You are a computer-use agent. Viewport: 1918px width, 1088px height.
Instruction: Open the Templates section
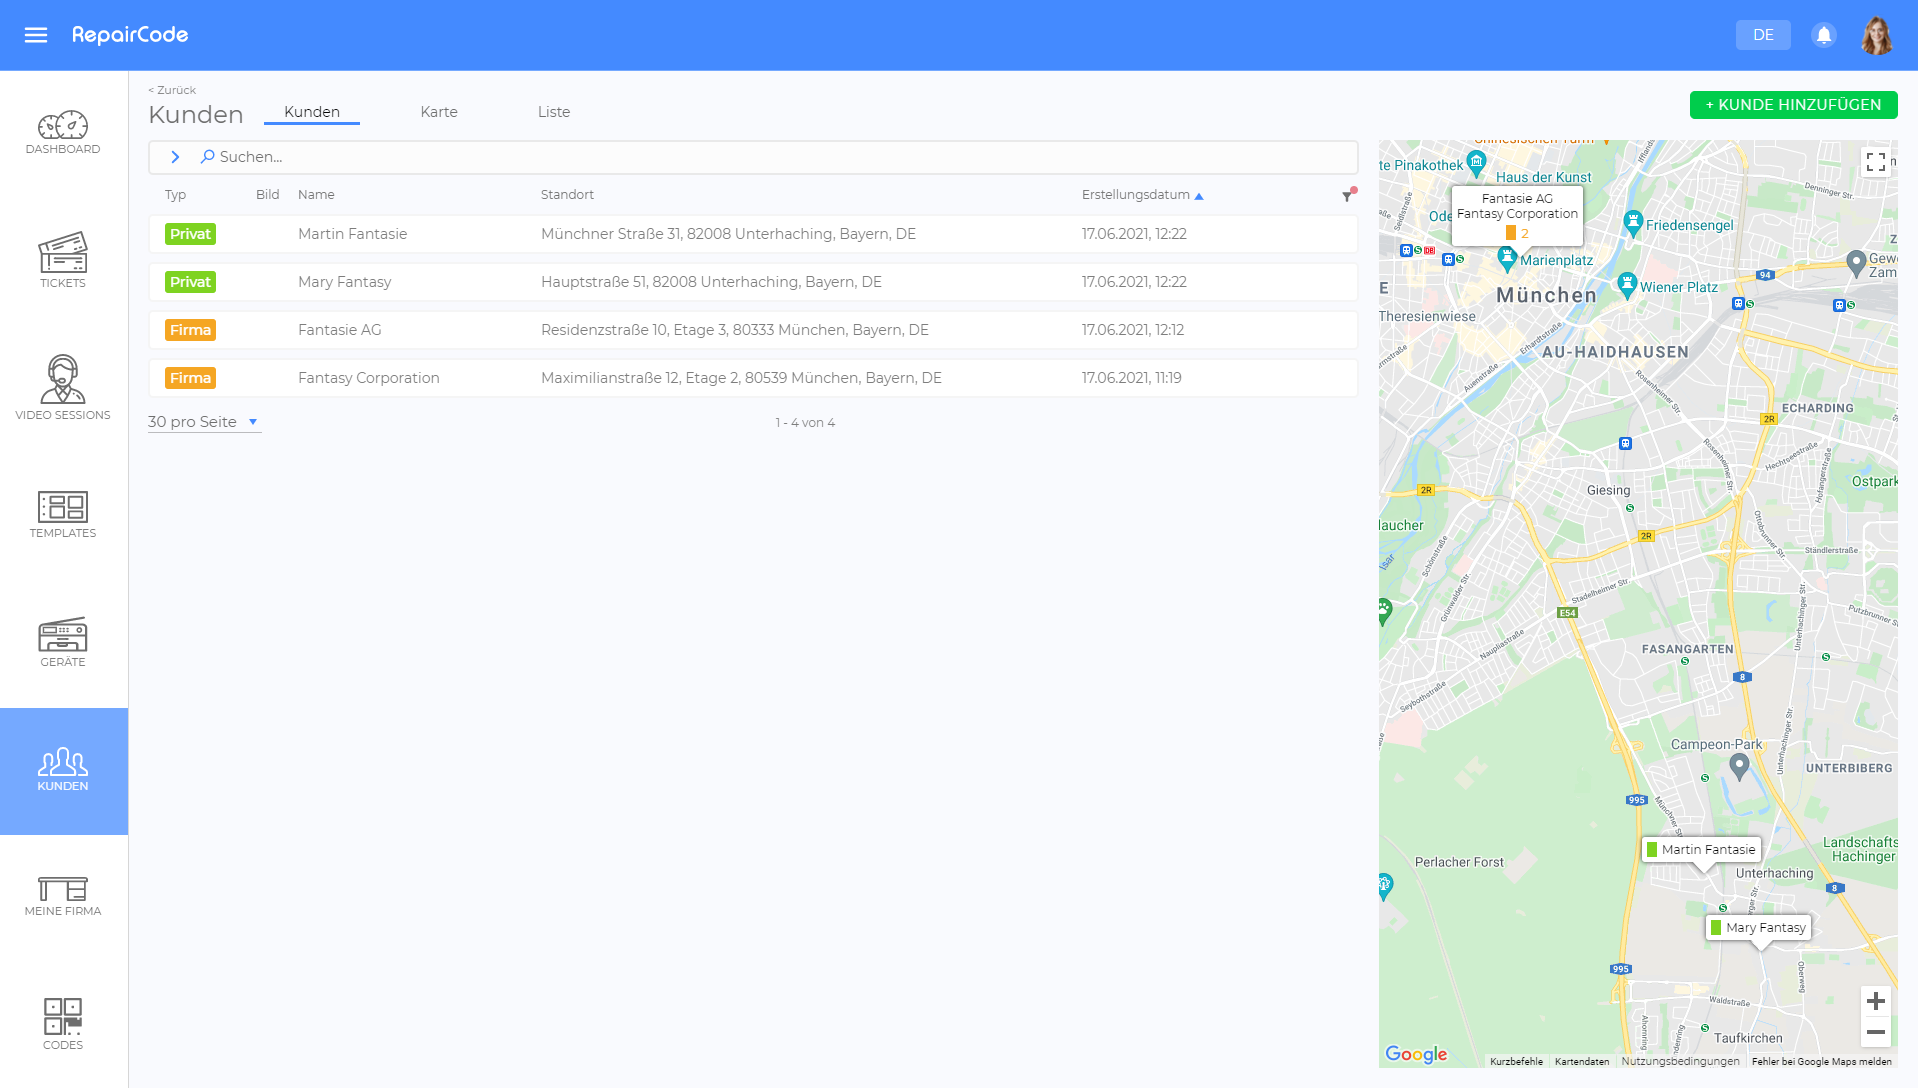click(x=63, y=513)
